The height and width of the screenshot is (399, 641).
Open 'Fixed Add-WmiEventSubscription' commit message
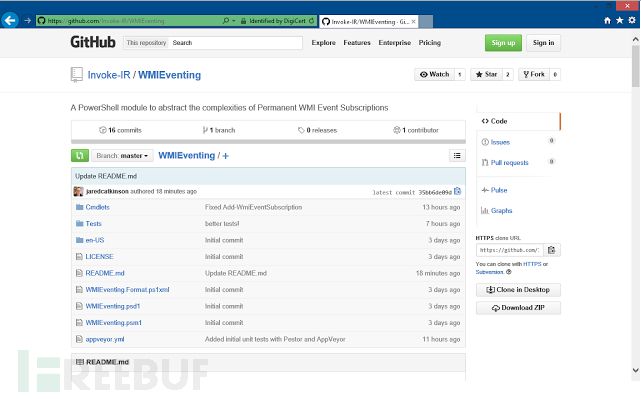click(253, 207)
